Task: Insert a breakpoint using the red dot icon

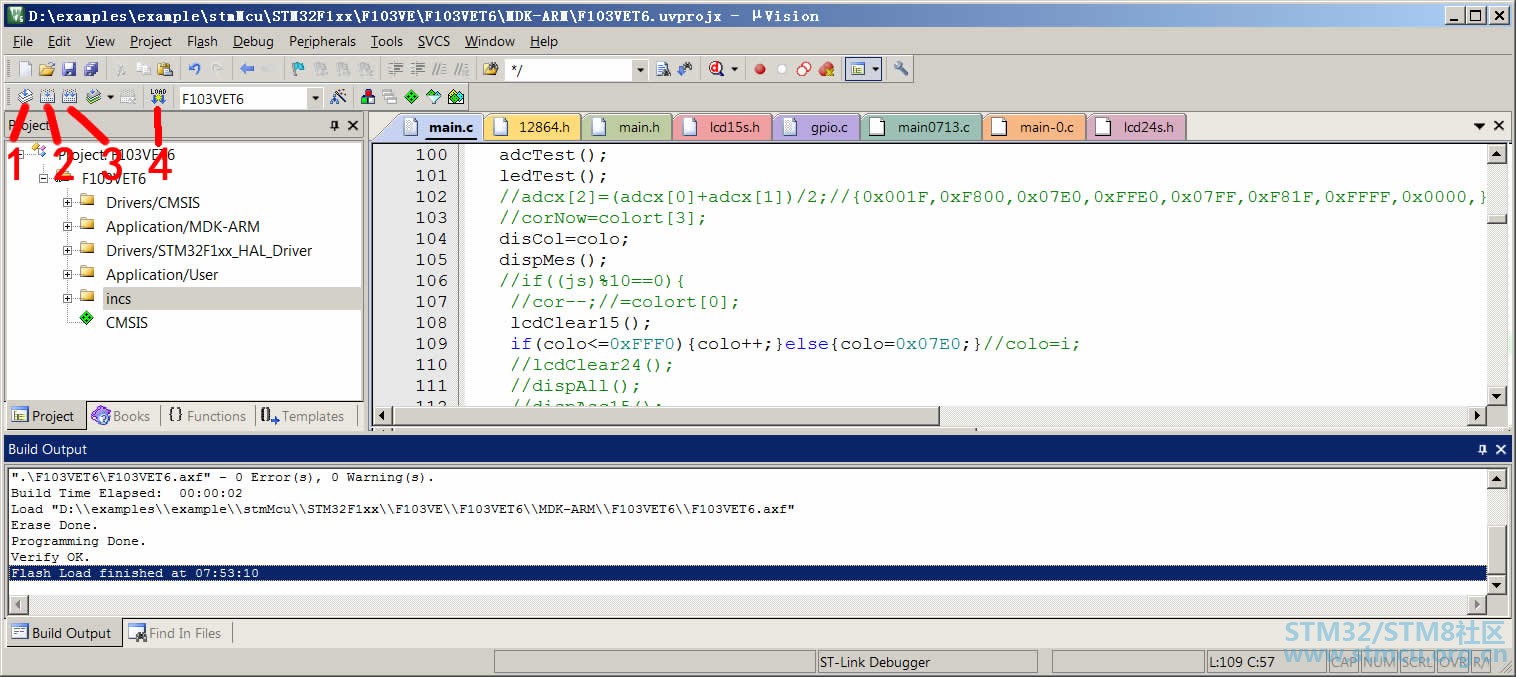Action: (x=760, y=69)
